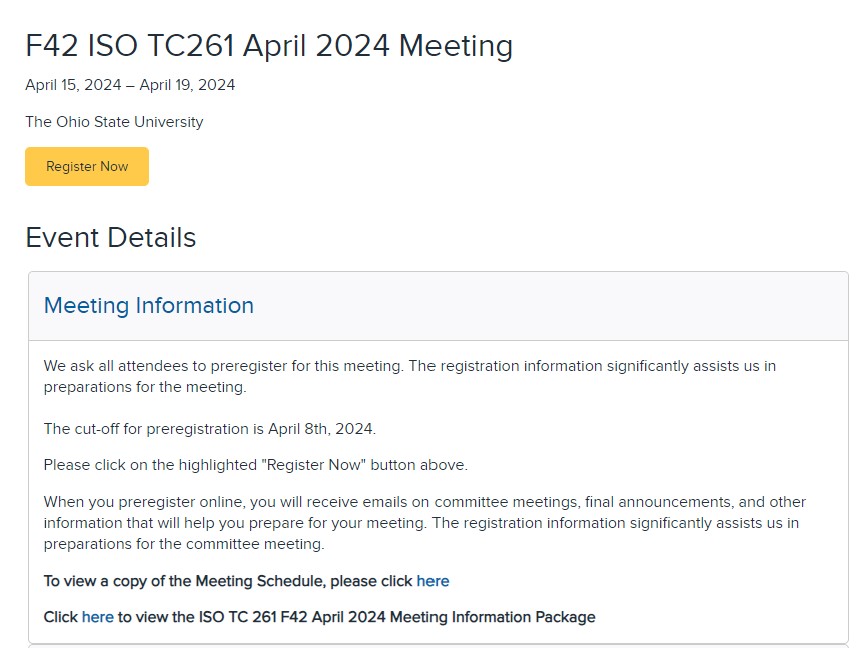
Task: Select the April 15, 2024 start date text
Action: tap(73, 85)
